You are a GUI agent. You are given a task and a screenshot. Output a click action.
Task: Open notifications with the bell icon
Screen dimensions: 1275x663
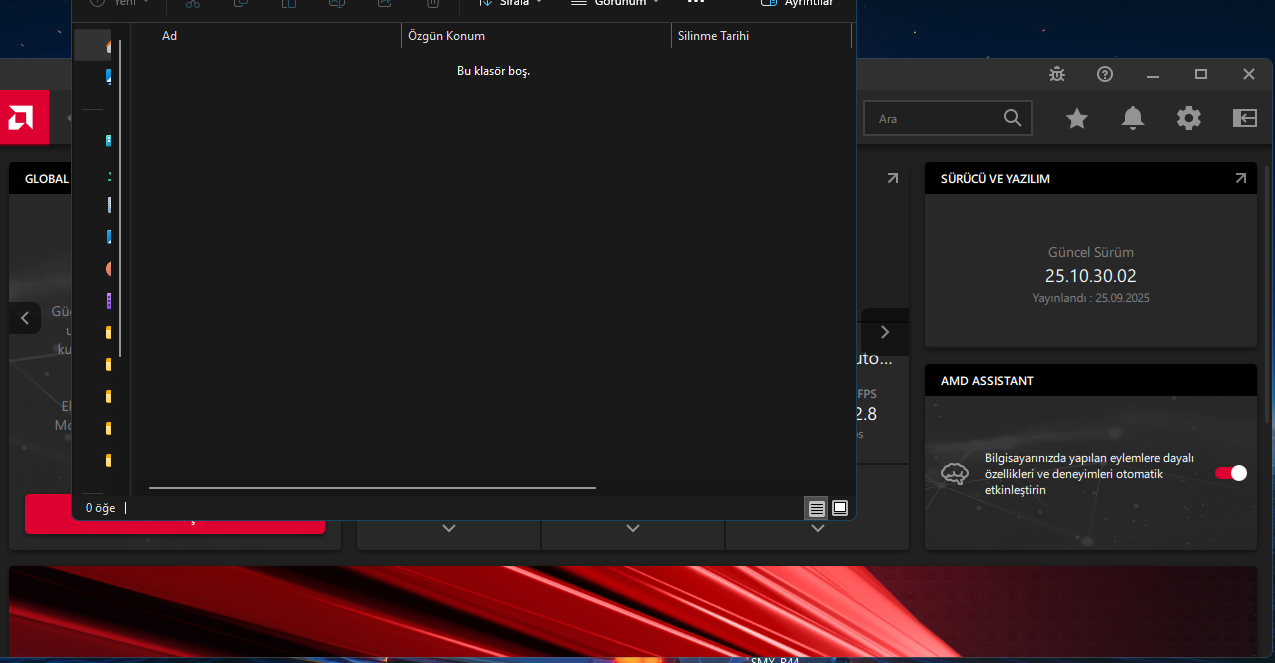point(1133,118)
